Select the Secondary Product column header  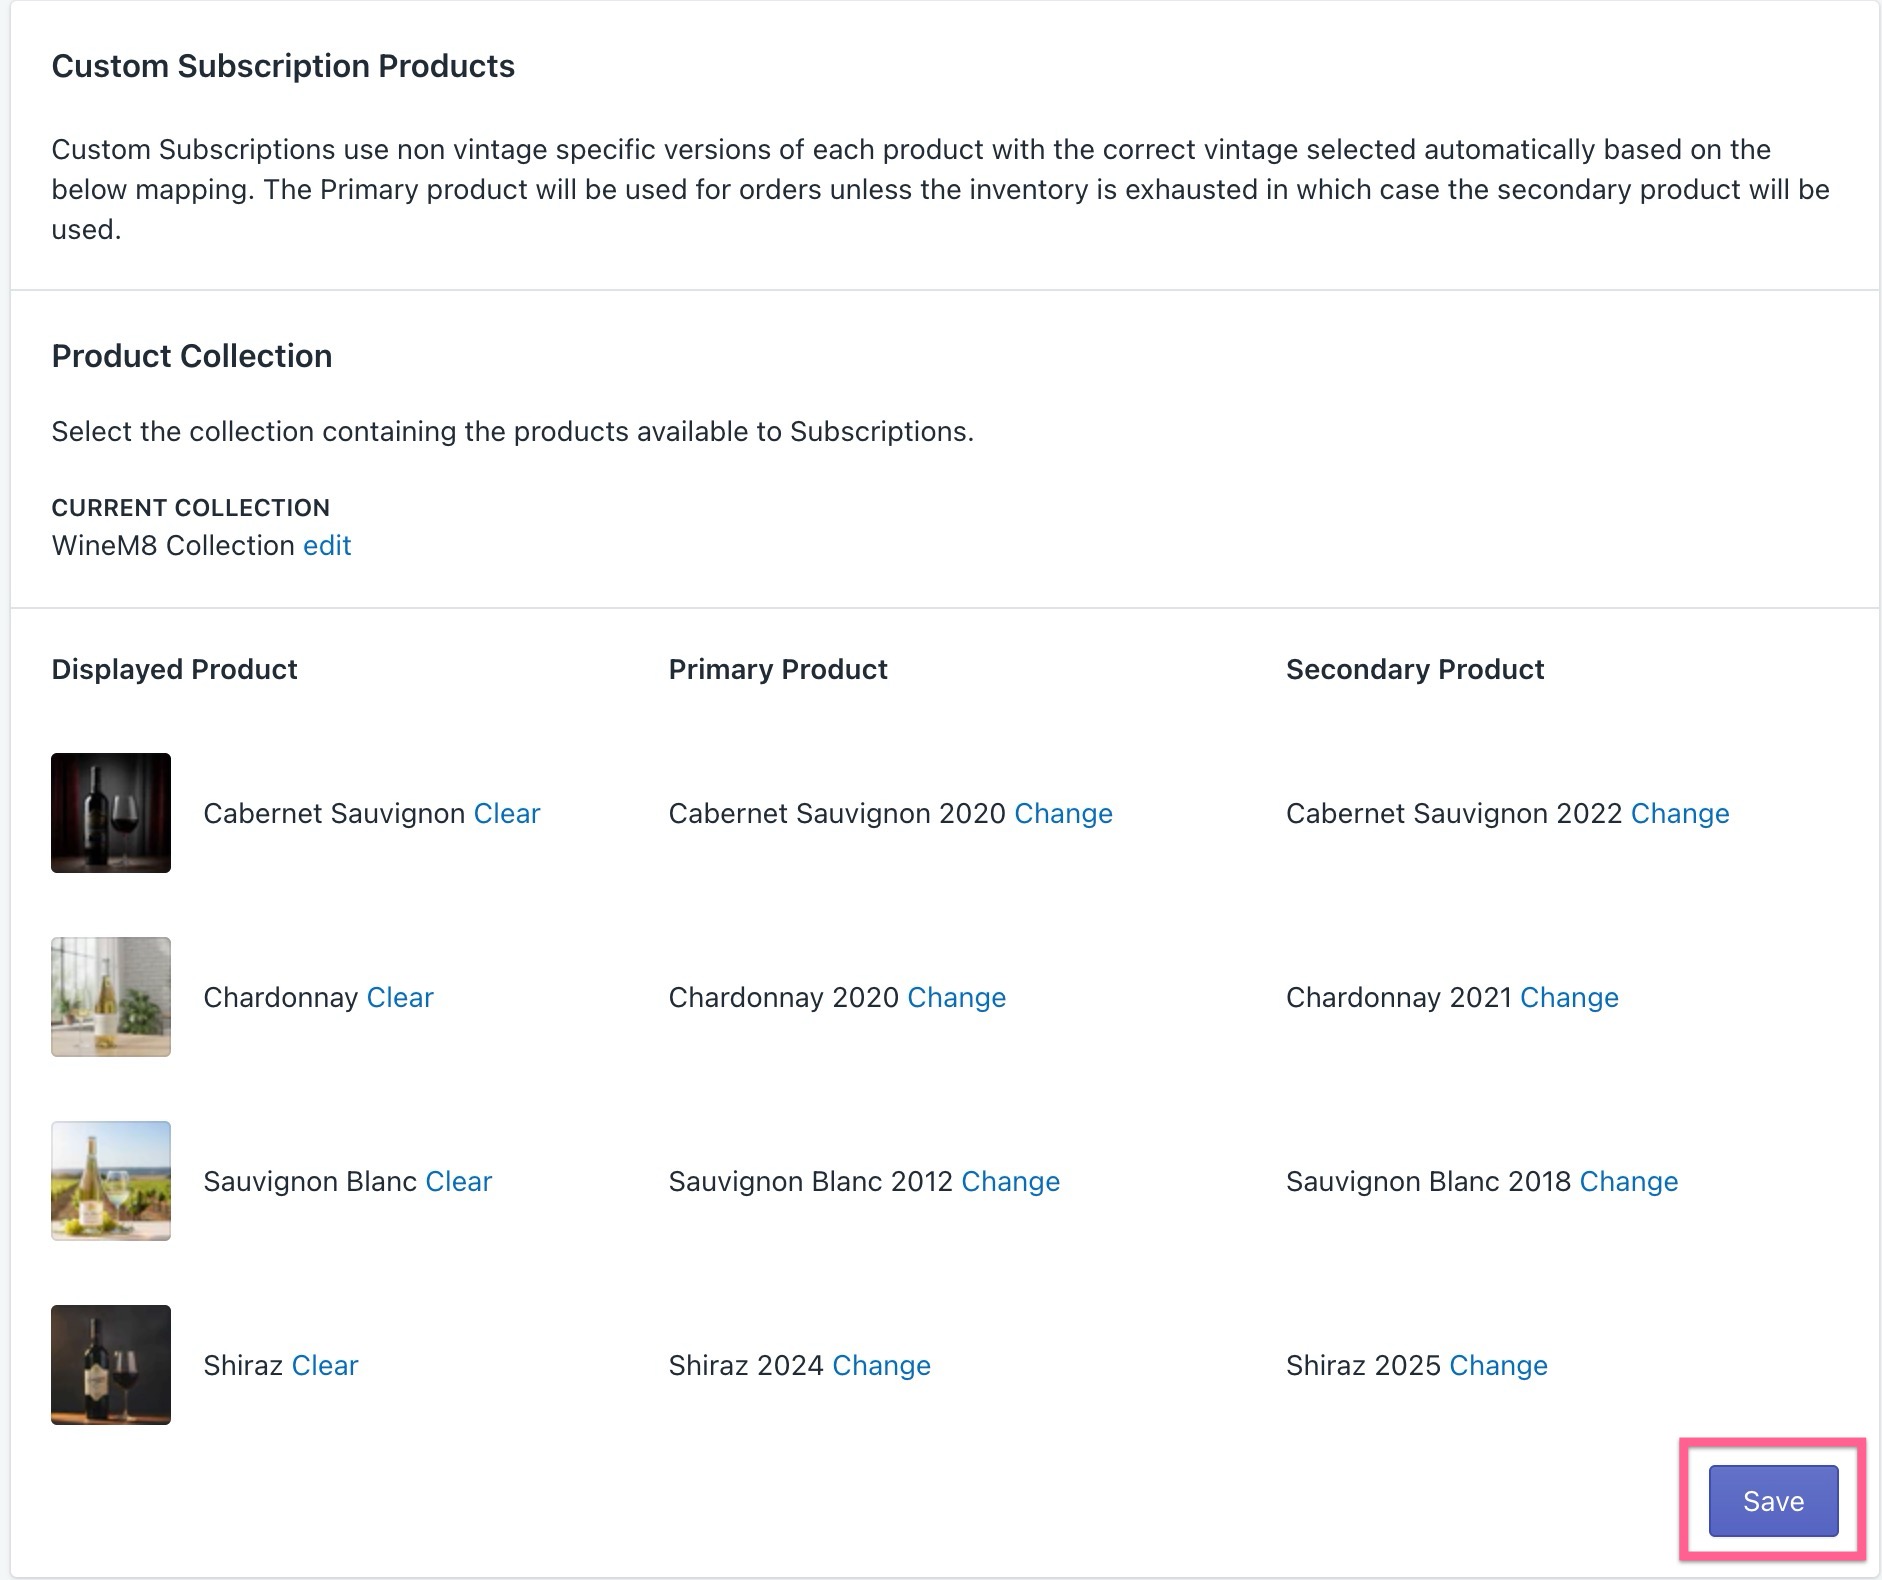[1415, 669]
